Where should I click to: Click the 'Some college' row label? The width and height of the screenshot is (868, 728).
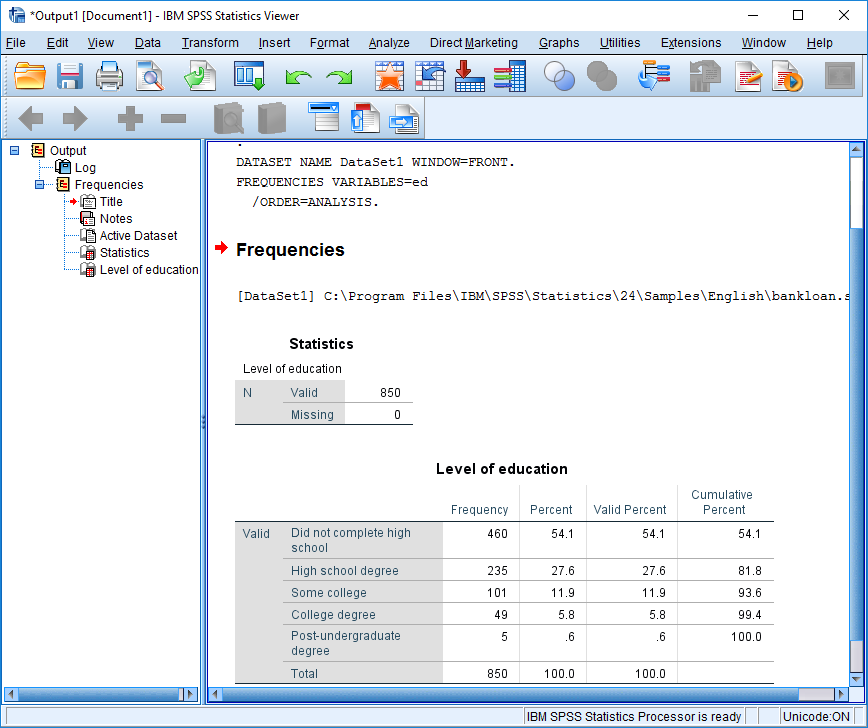pyautogui.click(x=329, y=593)
